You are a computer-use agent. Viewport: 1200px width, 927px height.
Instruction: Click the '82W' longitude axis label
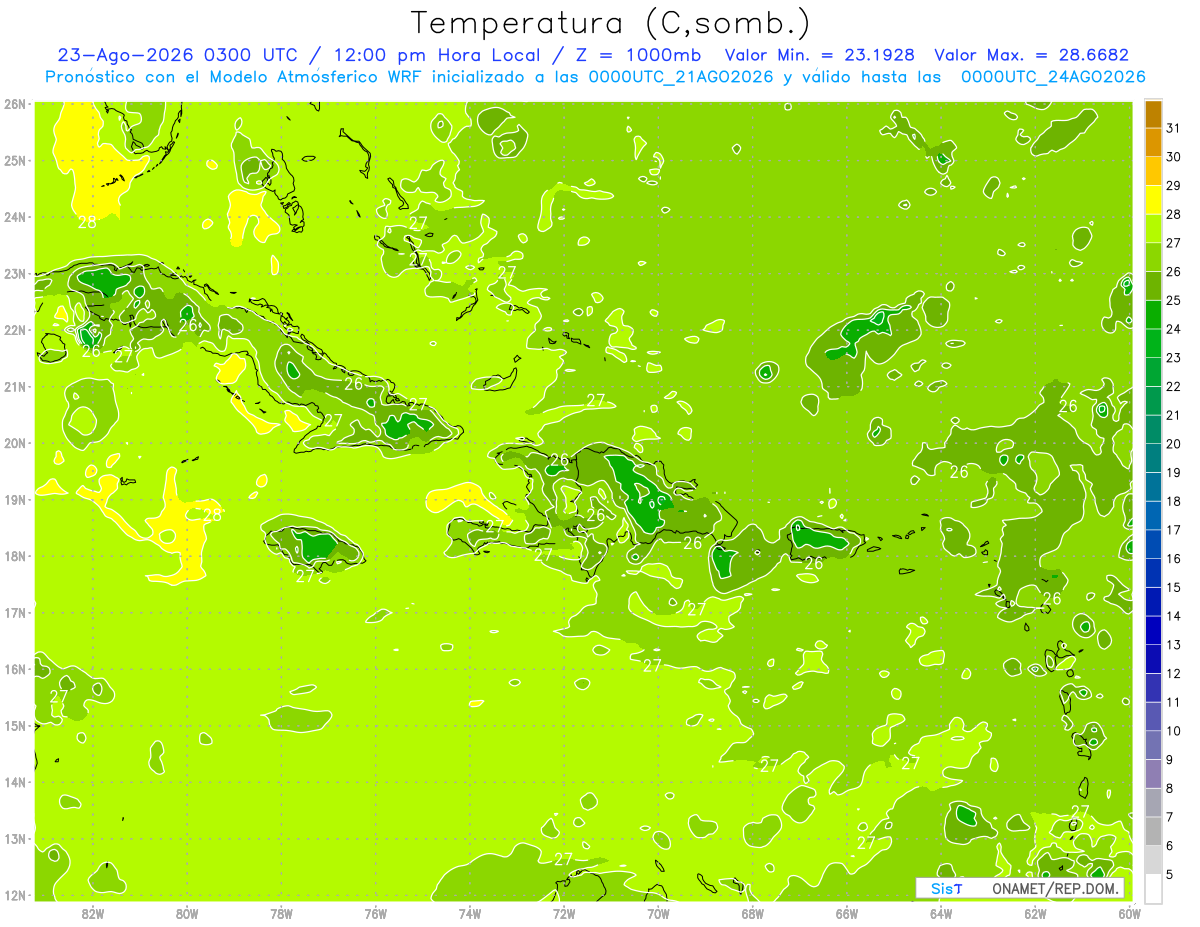(93, 913)
